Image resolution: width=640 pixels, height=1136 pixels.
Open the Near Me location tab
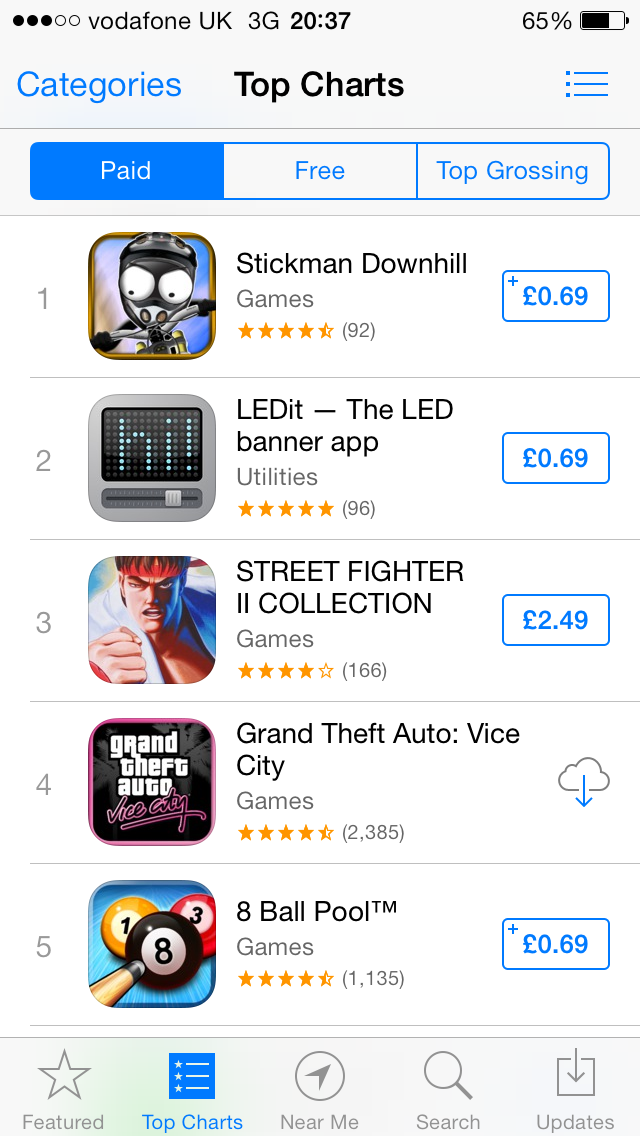point(320,1090)
